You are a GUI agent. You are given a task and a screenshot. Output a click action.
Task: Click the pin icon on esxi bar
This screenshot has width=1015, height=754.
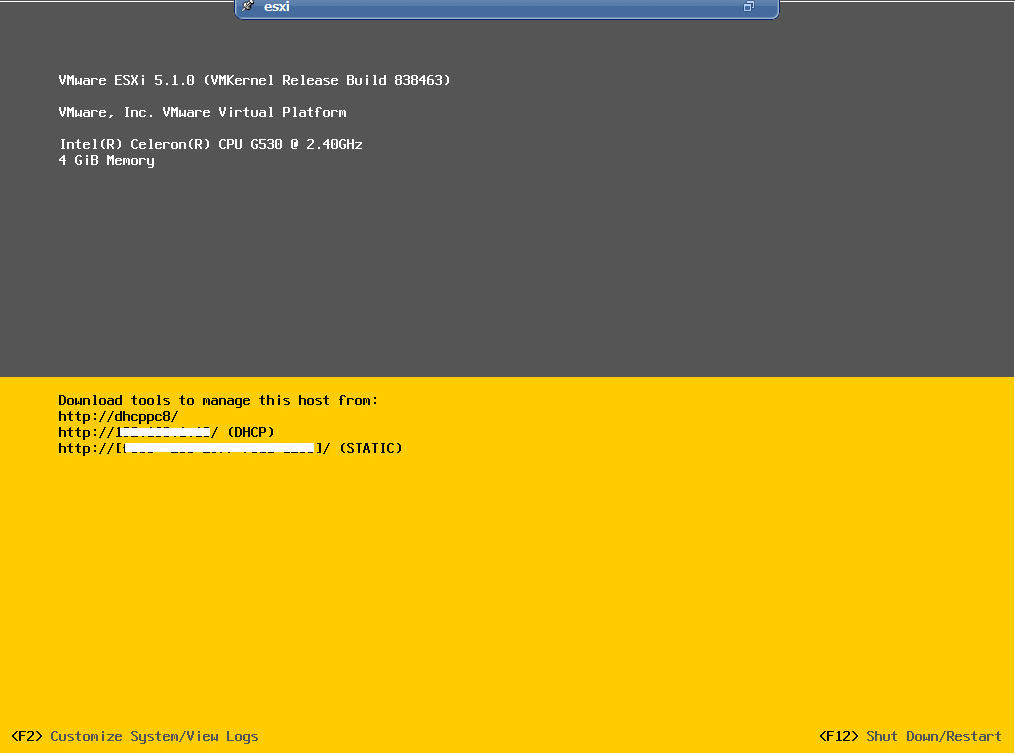point(248,6)
